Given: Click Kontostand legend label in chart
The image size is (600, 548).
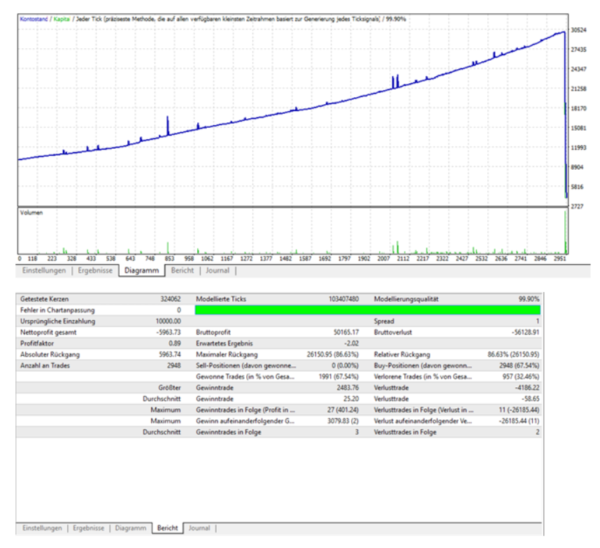Looking at the screenshot, I should tap(34, 19).
